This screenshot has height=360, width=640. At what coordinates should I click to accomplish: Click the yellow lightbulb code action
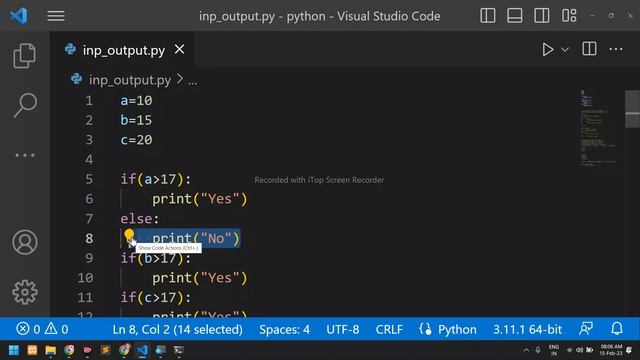[x=129, y=235]
